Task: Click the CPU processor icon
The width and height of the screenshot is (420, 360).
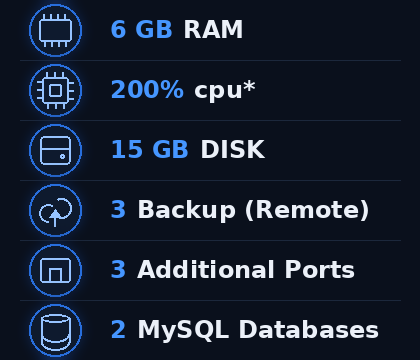Action: pos(55,90)
